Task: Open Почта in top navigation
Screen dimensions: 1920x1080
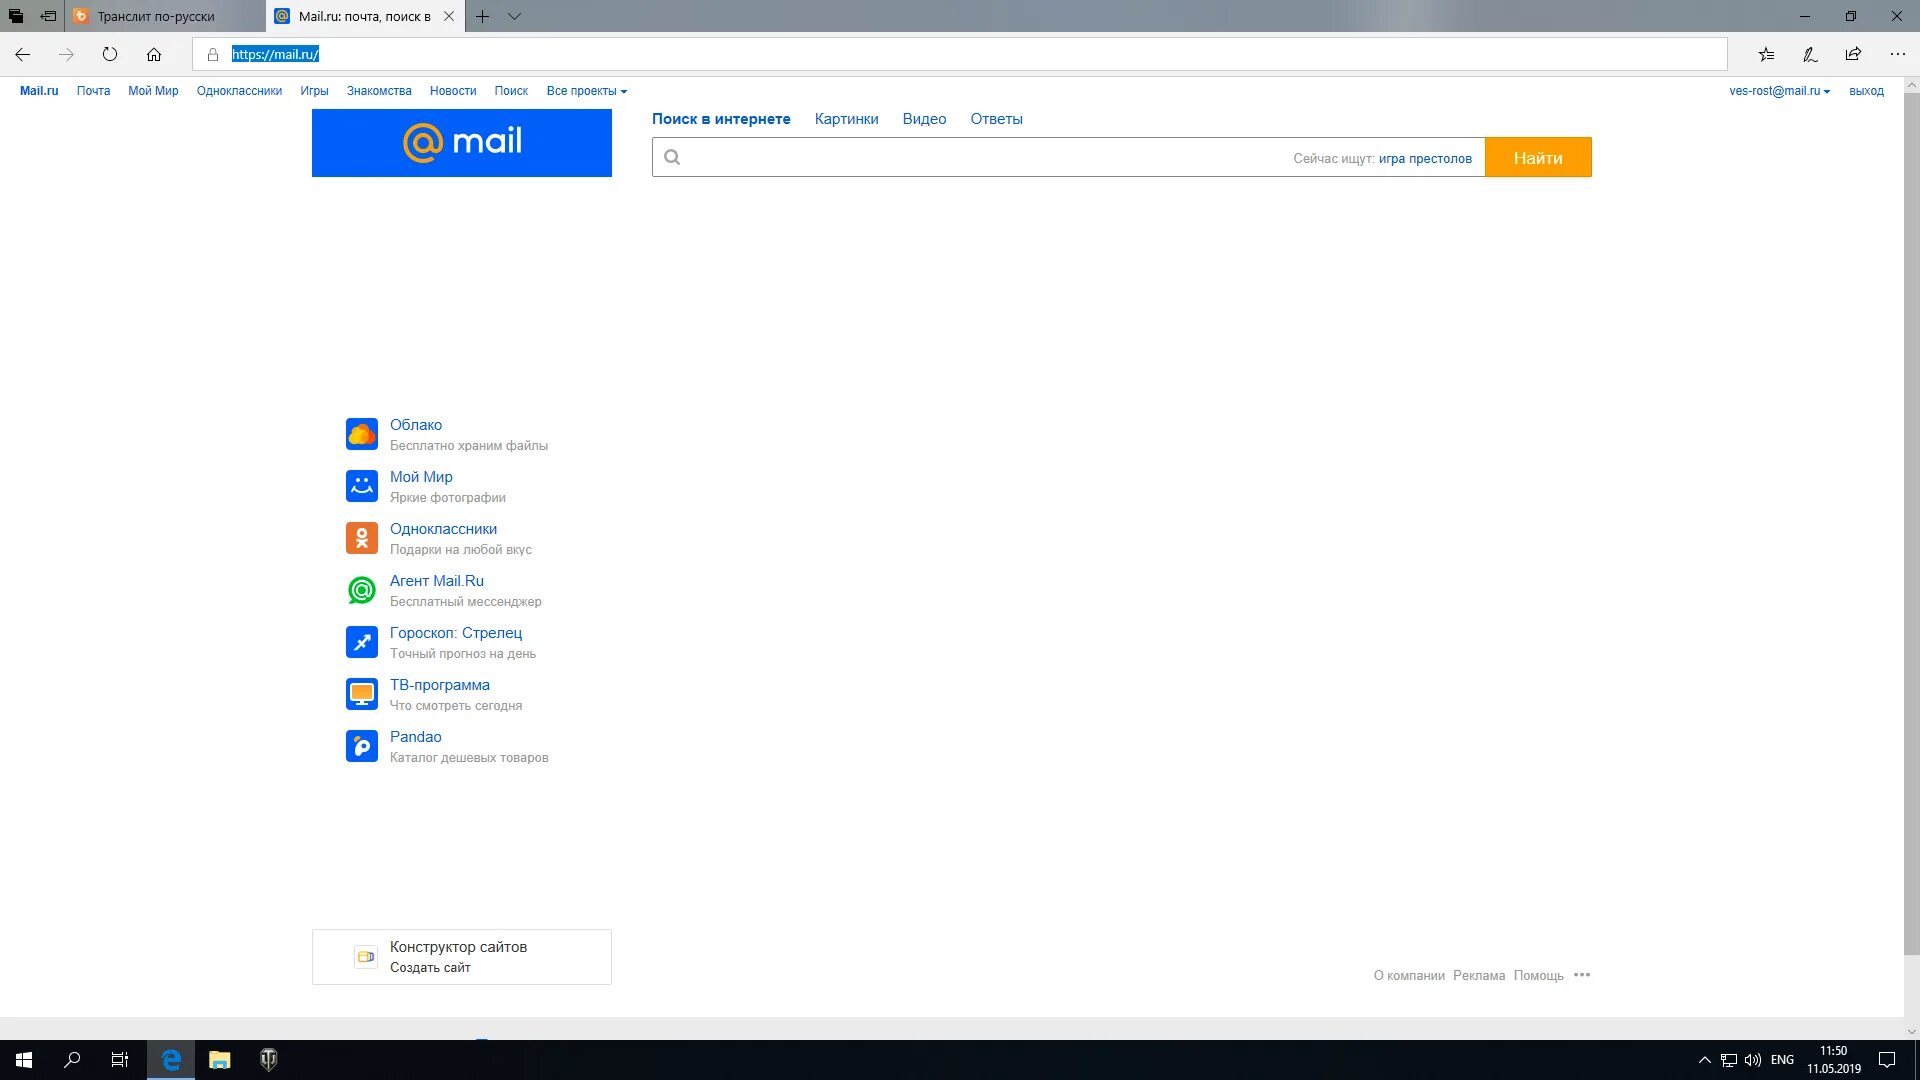Action: click(93, 91)
